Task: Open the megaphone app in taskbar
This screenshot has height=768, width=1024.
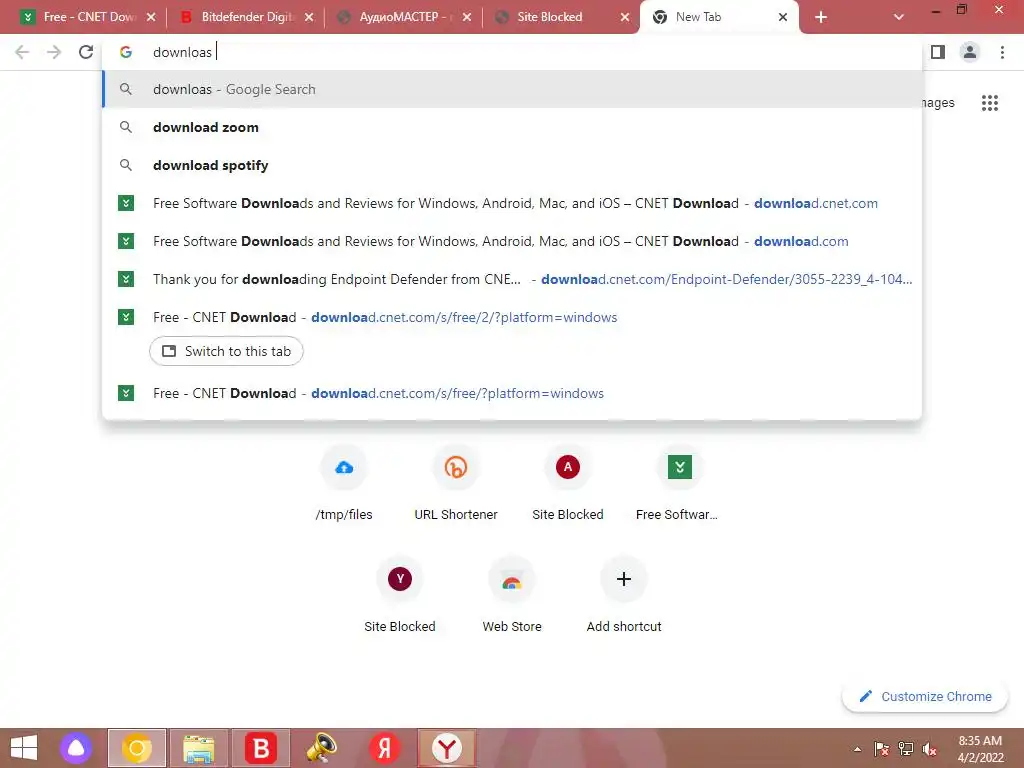Action: pos(322,748)
